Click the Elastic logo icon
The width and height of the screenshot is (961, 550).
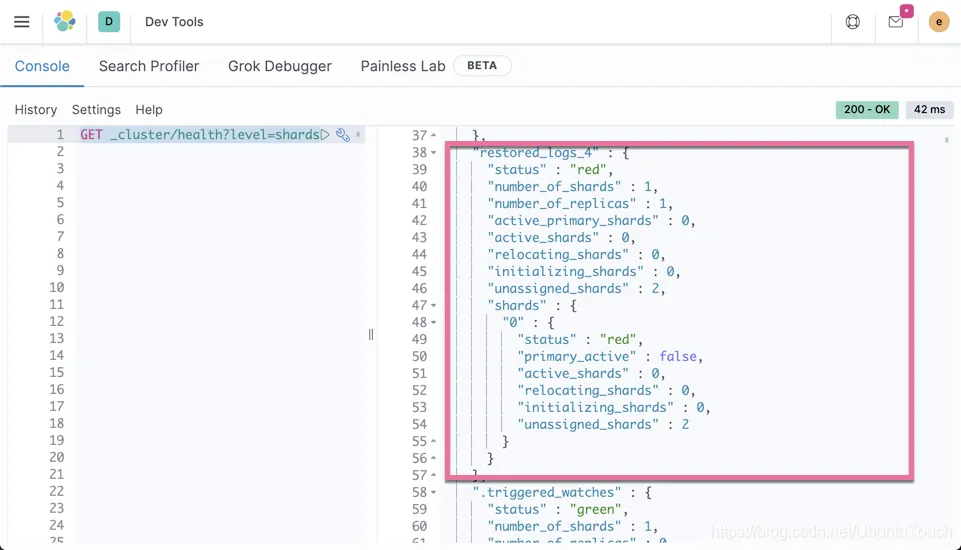tap(65, 21)
